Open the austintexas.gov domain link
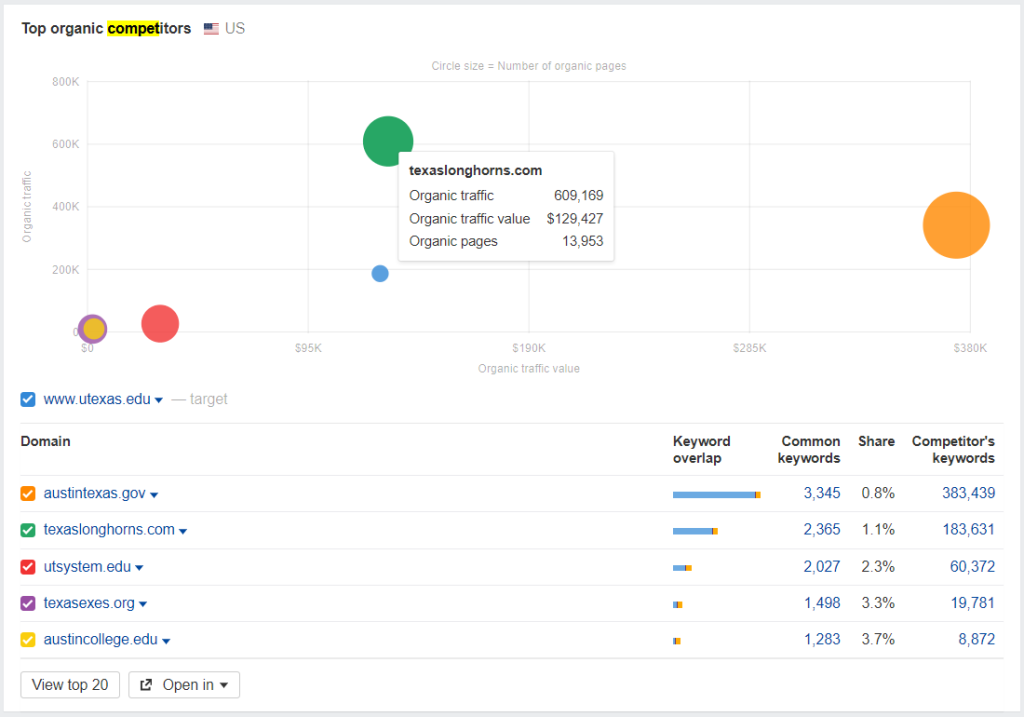This screenshot has height=717, width=1024. pos(95,493)
